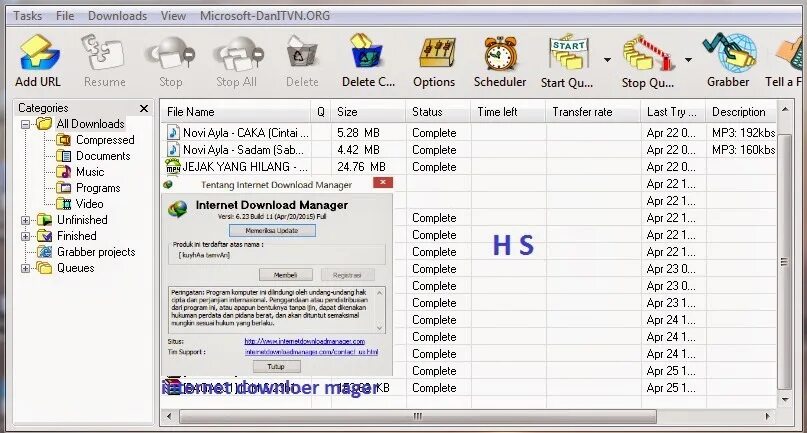Select the Documents category
807x433 pixels.
click(103, 156)
